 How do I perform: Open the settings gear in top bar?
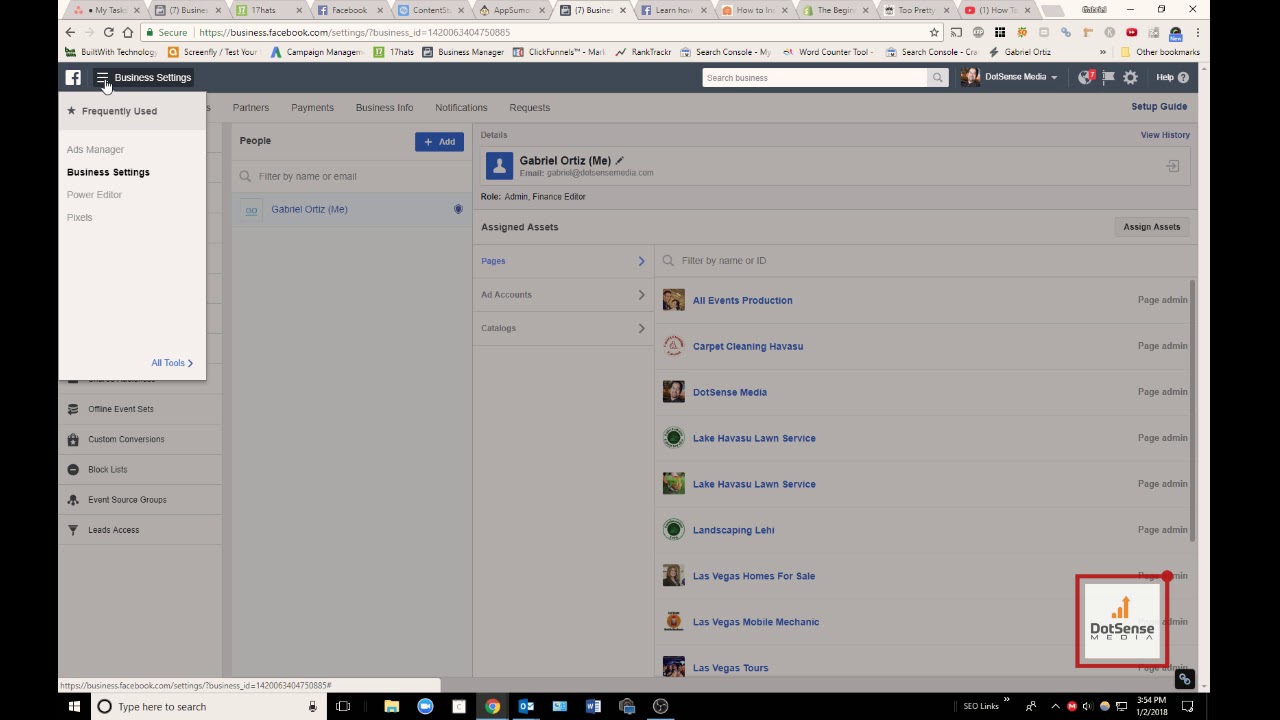pyautogui.click(x=1130, y=77)
